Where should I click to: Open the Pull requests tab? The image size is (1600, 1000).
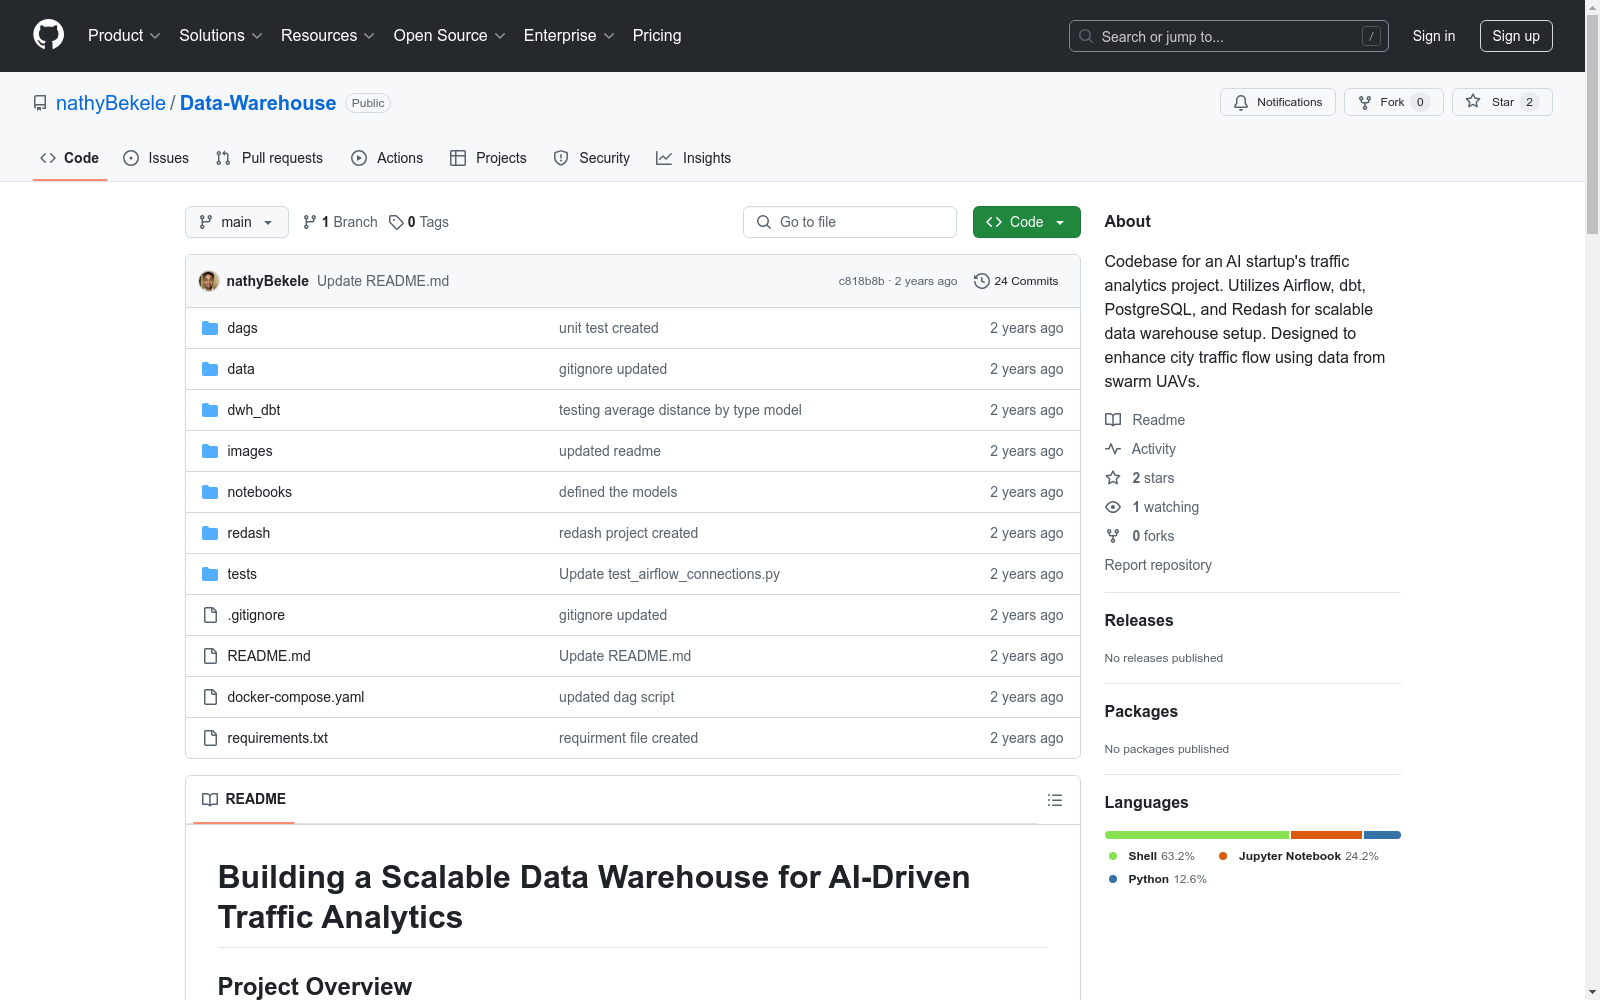tap(269, 158)
